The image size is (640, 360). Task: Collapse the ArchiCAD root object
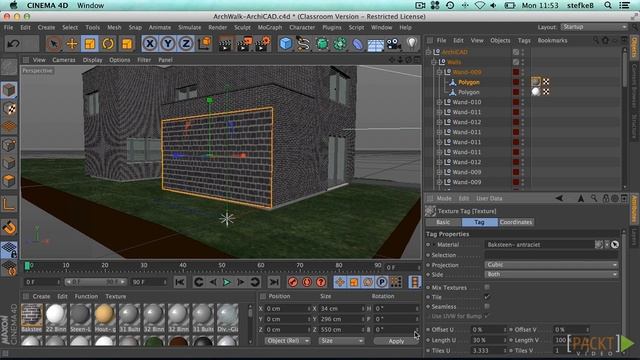click(428, 52)
